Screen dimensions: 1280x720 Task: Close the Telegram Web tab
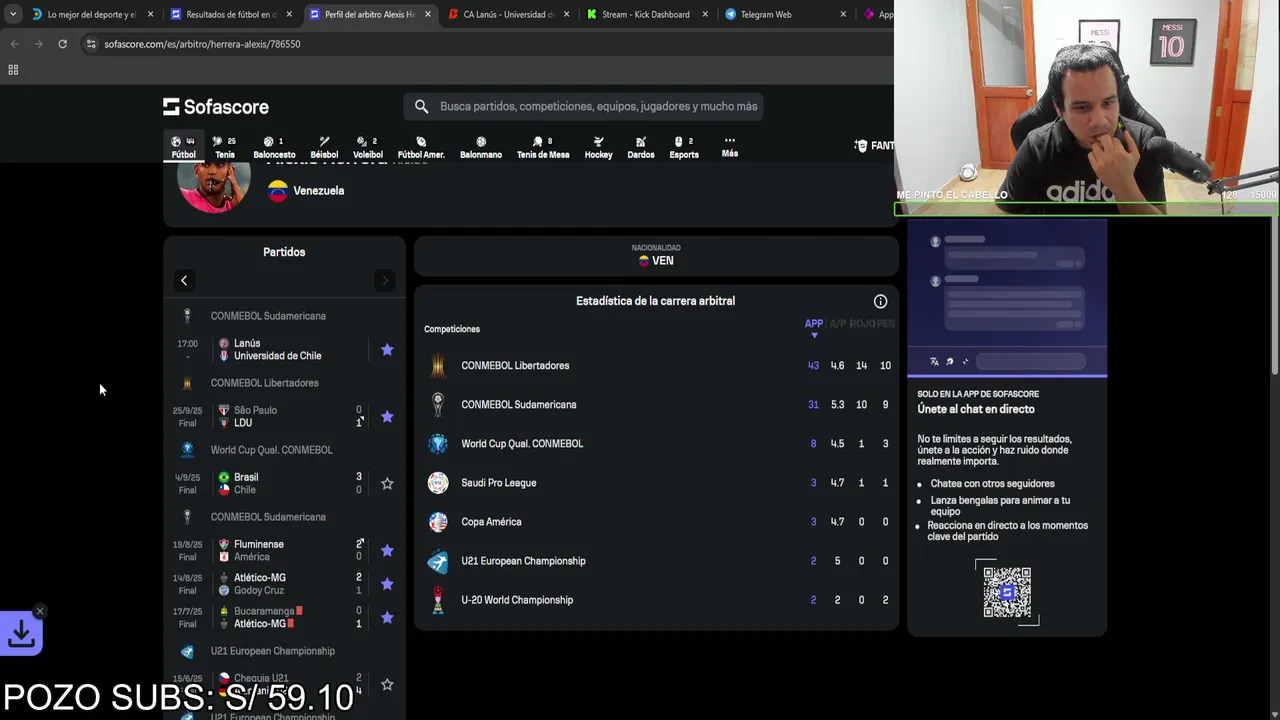pyautogui.click(x=843, y=14)
